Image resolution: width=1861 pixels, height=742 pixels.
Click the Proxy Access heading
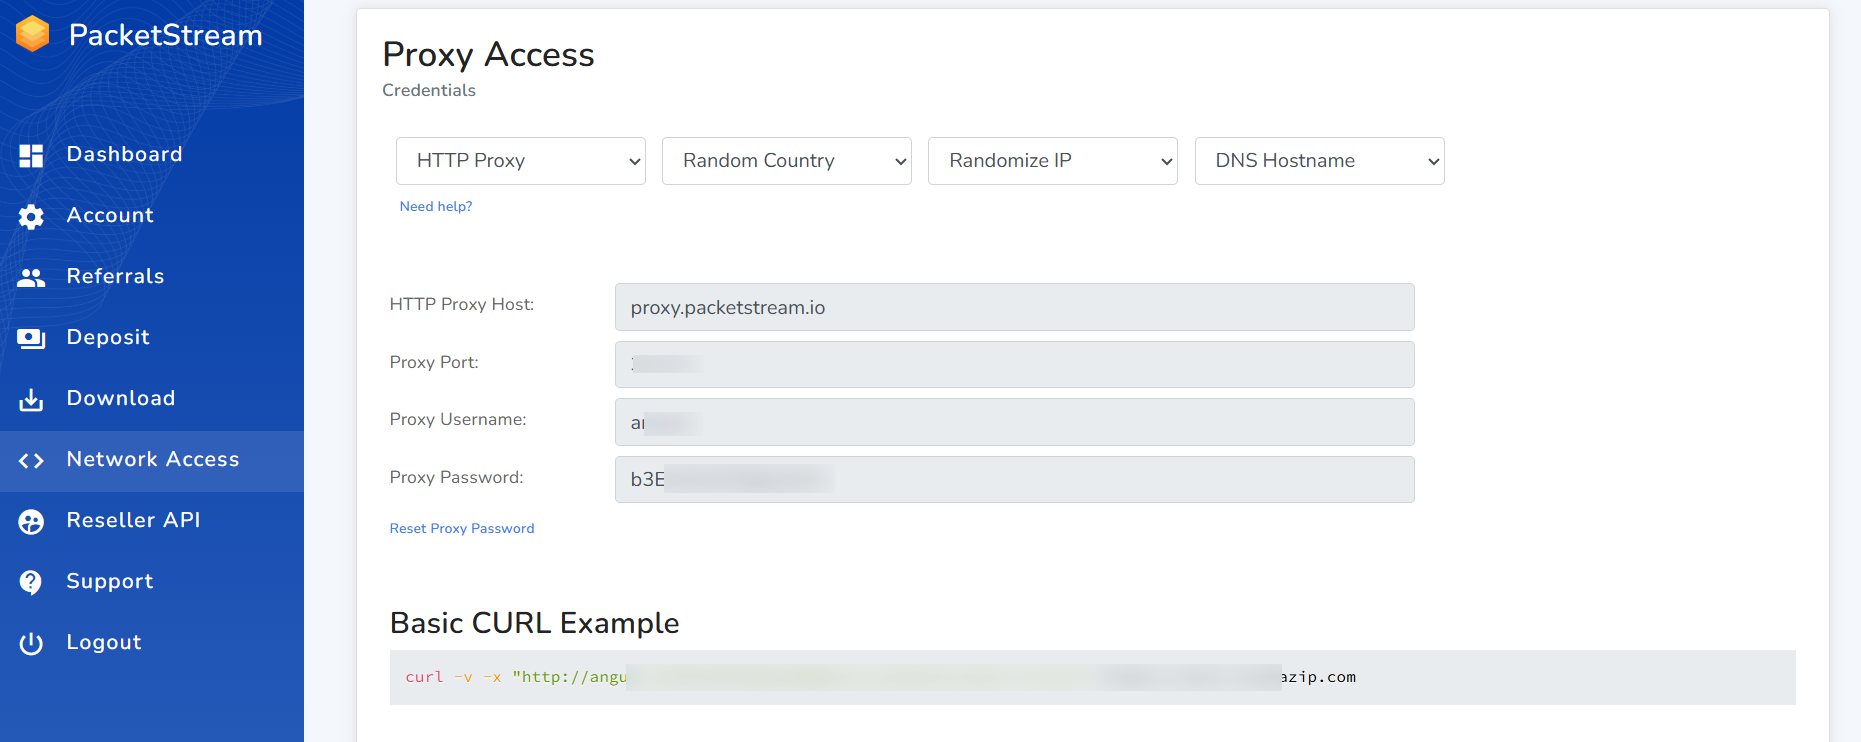(488, 55)
